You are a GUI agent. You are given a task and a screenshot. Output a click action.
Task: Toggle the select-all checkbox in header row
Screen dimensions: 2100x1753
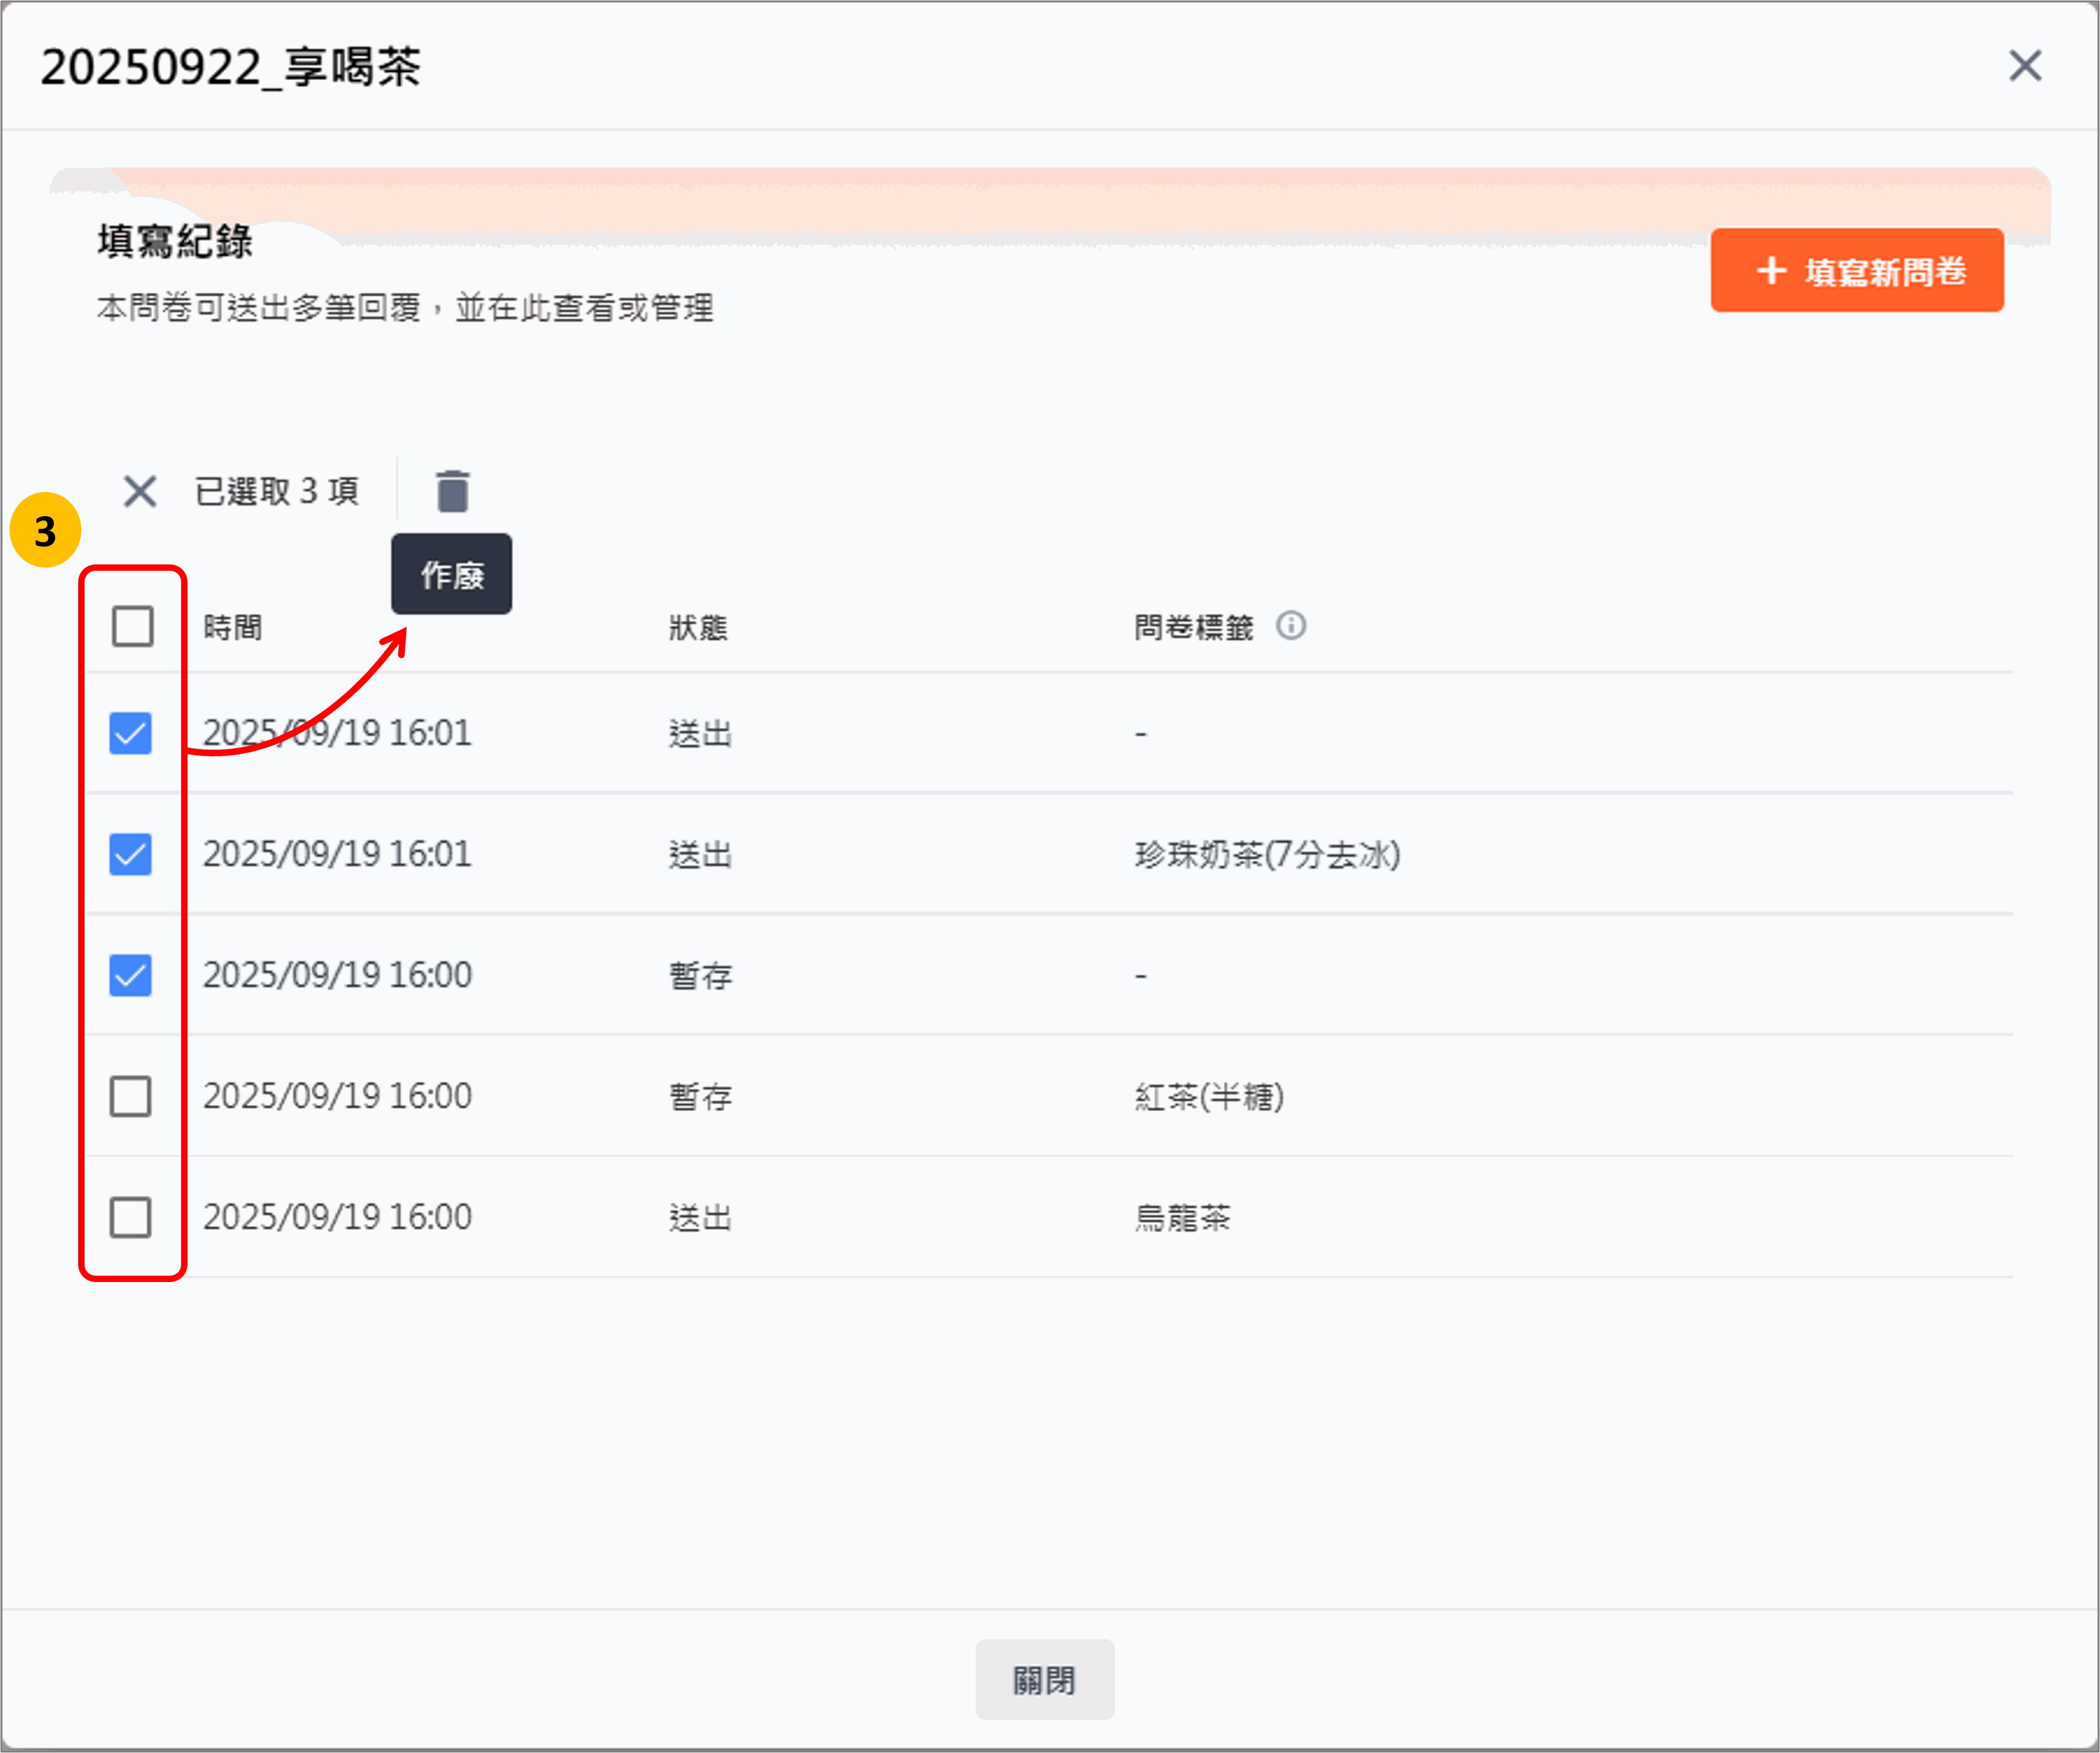click(x=132, y=626)
